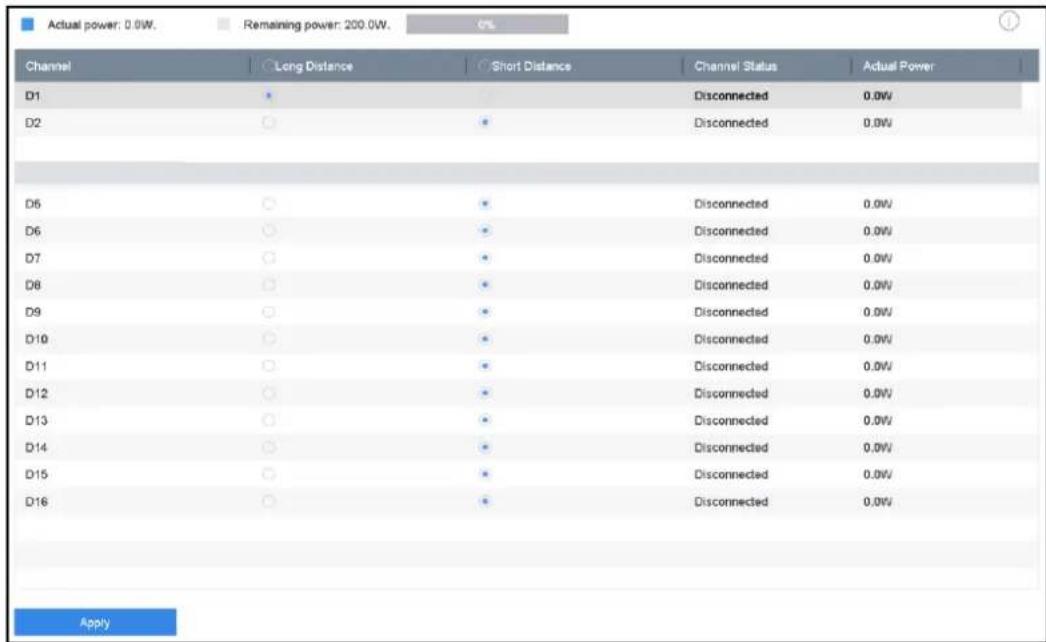Select Long Distance for channel D5
Screen dimensions: 1046x642
tap(269, 204)
